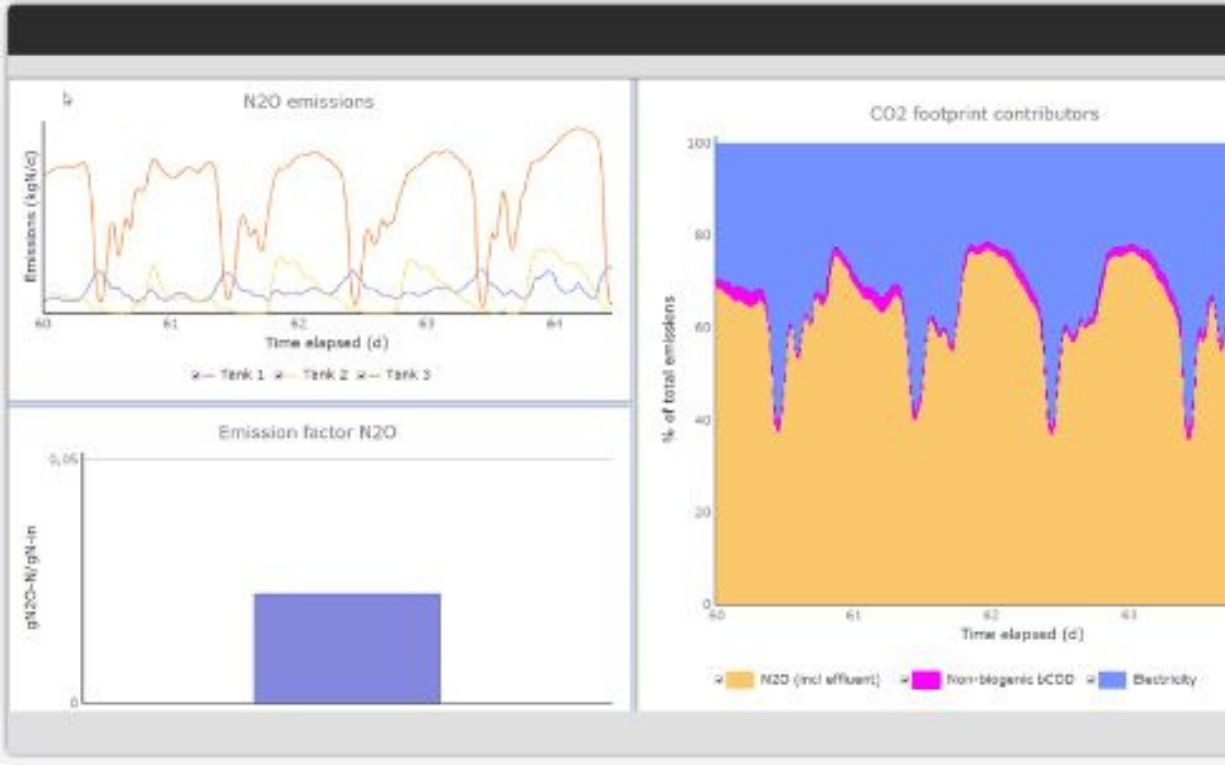
Task: Toggle the N2O (incl effluent) checkbox
Action: (x=718, y=680)
